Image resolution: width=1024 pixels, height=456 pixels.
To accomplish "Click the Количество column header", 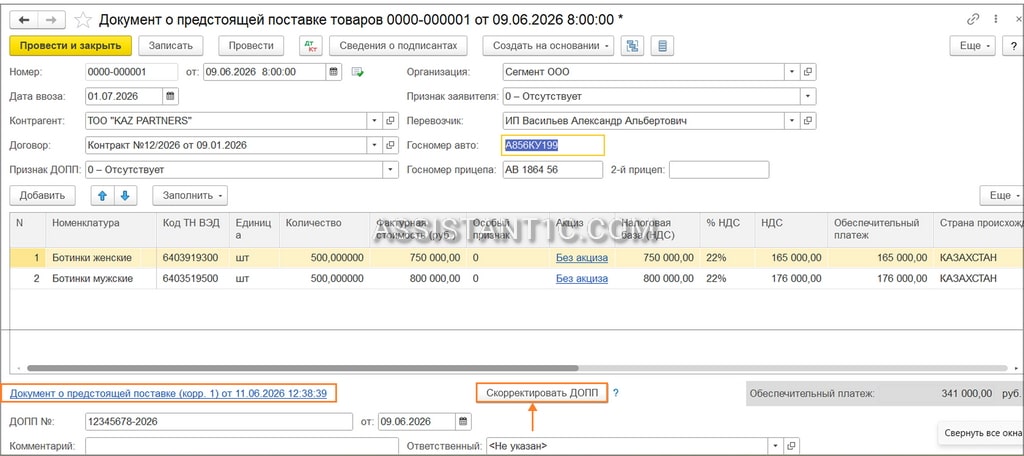I will click(325, 229).
